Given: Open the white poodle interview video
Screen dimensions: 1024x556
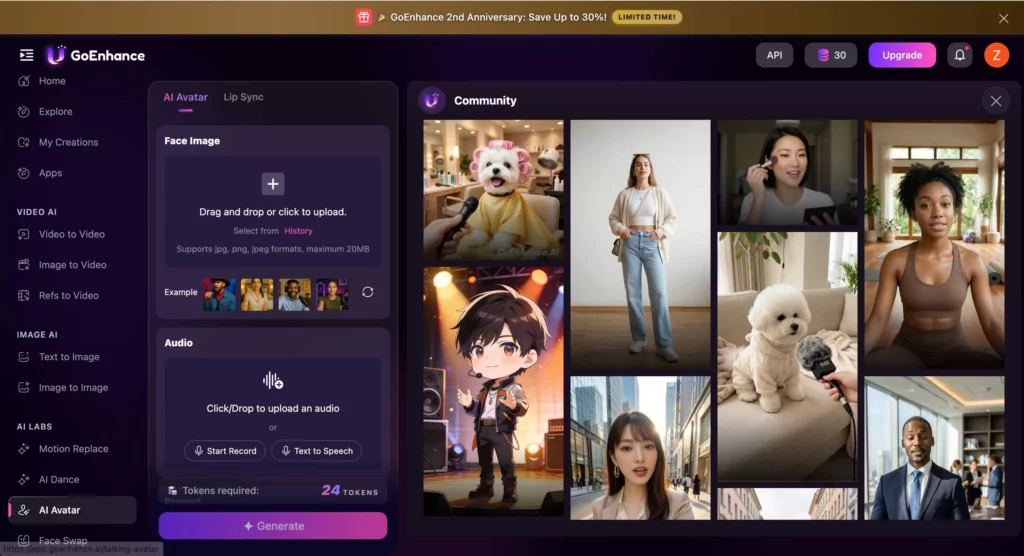Looking at the screenshot, I should (787, 356).
